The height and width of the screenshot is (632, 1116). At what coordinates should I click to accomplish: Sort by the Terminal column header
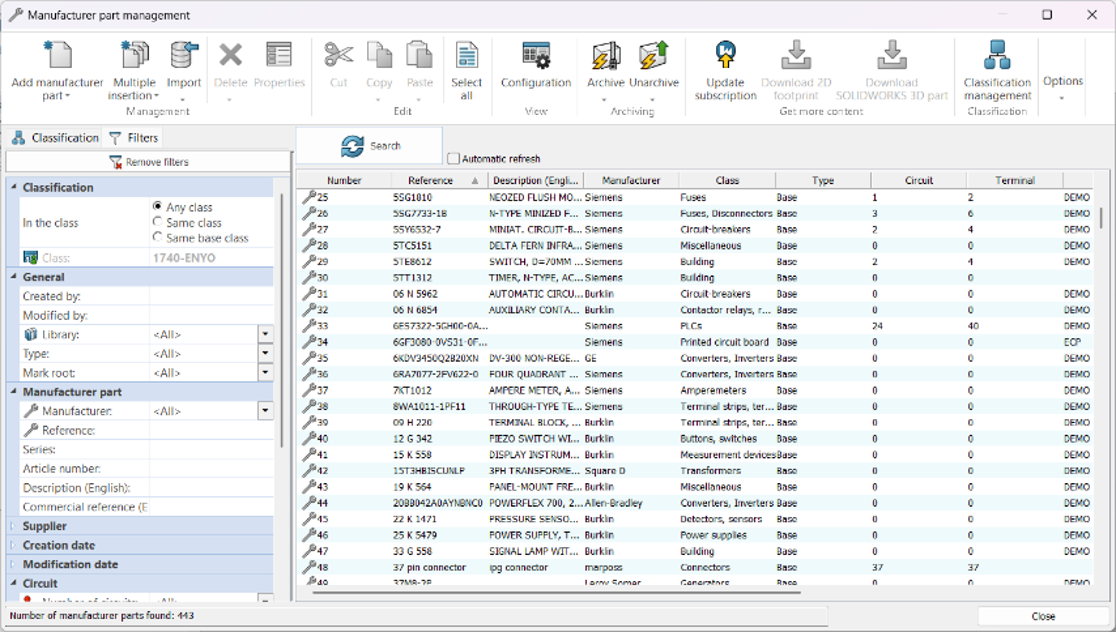coord(1014,180)
